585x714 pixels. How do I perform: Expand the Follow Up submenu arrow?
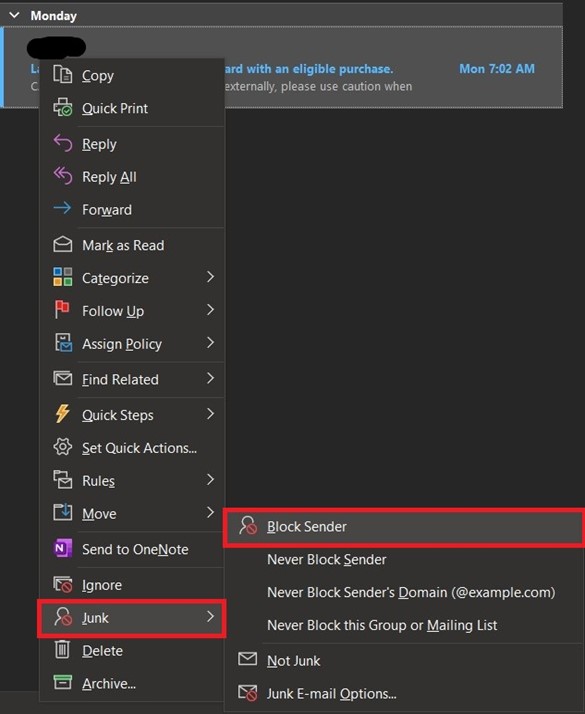[x=210, y=310]
